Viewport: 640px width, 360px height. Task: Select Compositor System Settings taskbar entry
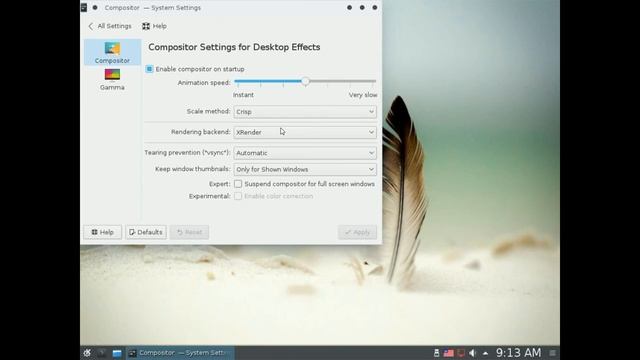coord(180,353)
